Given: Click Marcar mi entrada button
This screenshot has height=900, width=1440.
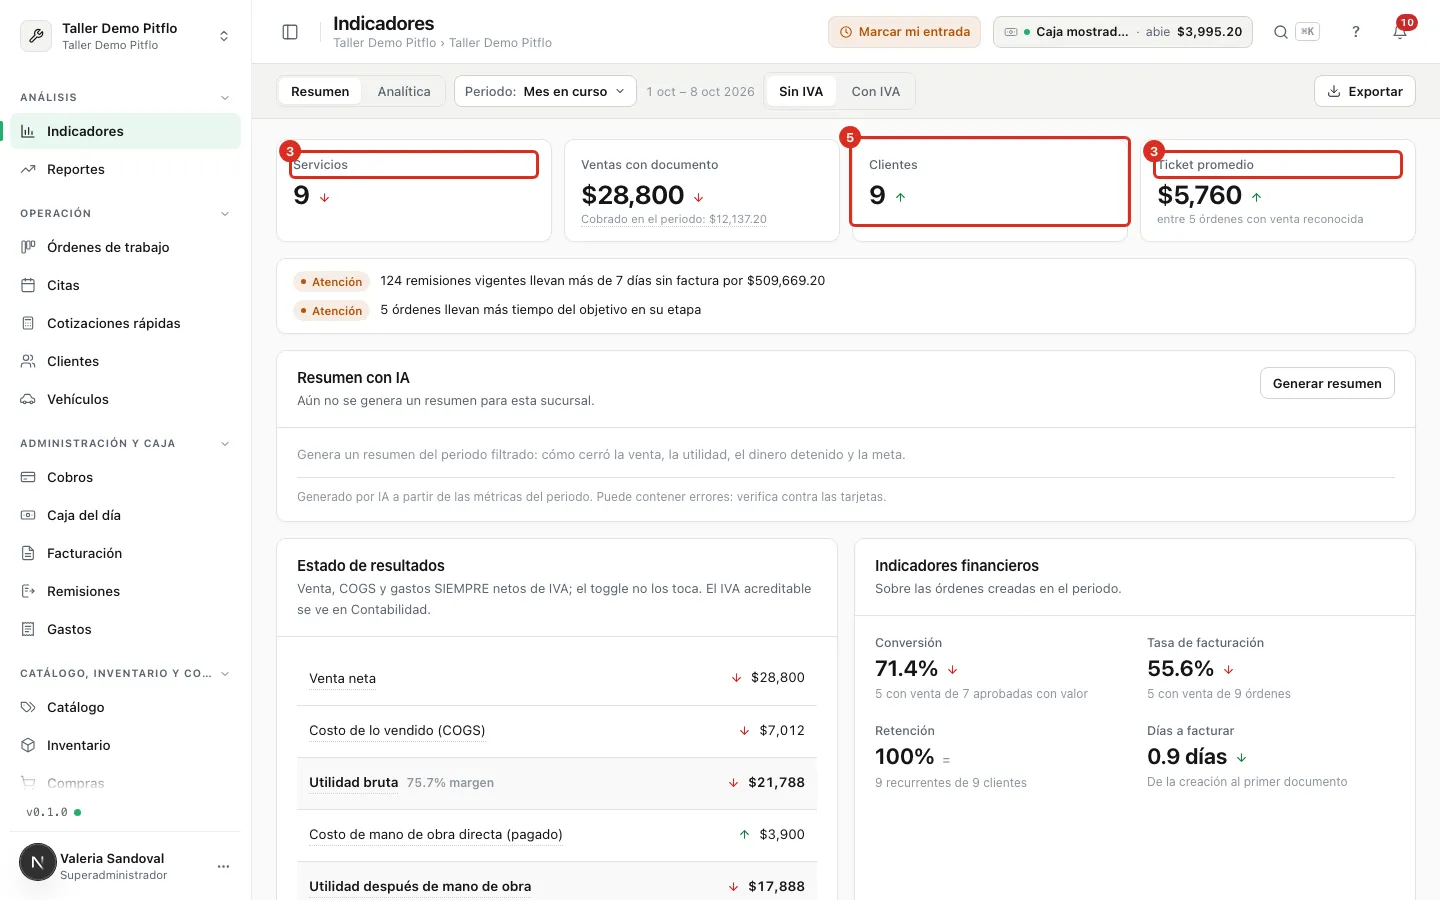Looking at the screenshot, I should tap(904, 32).
